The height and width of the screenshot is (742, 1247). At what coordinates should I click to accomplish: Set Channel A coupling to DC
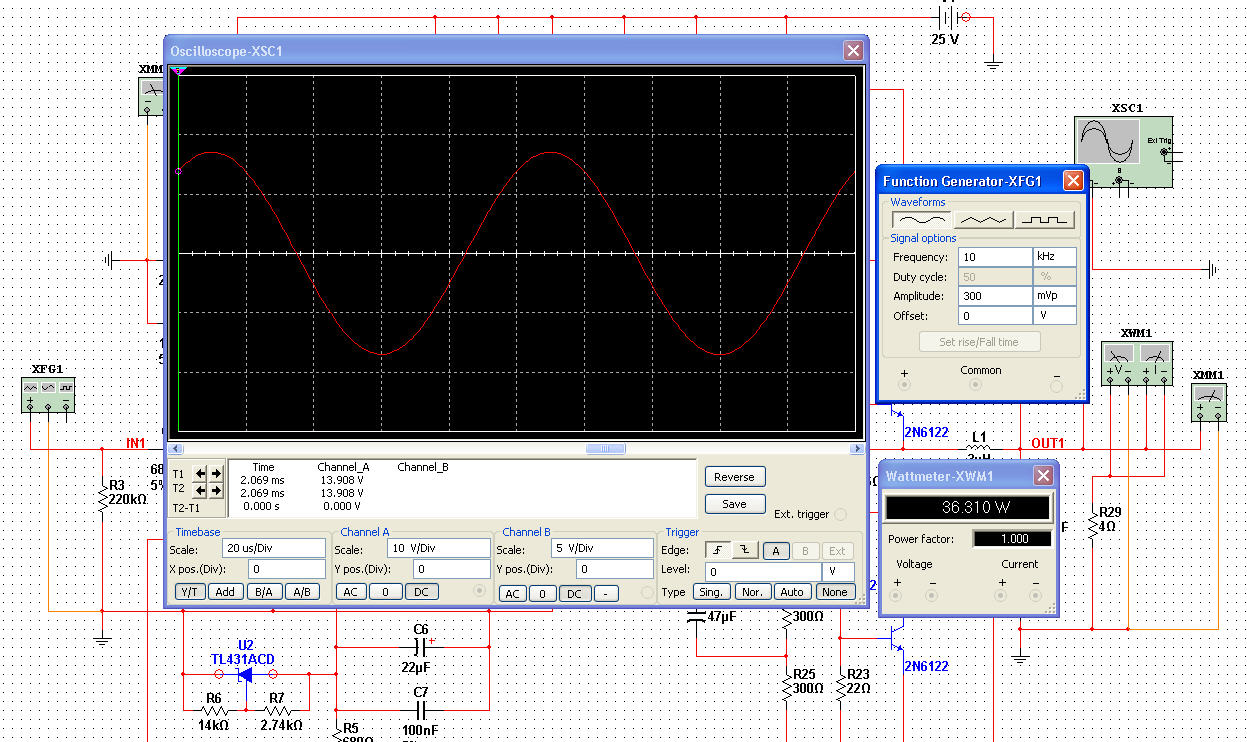(421, 592)
